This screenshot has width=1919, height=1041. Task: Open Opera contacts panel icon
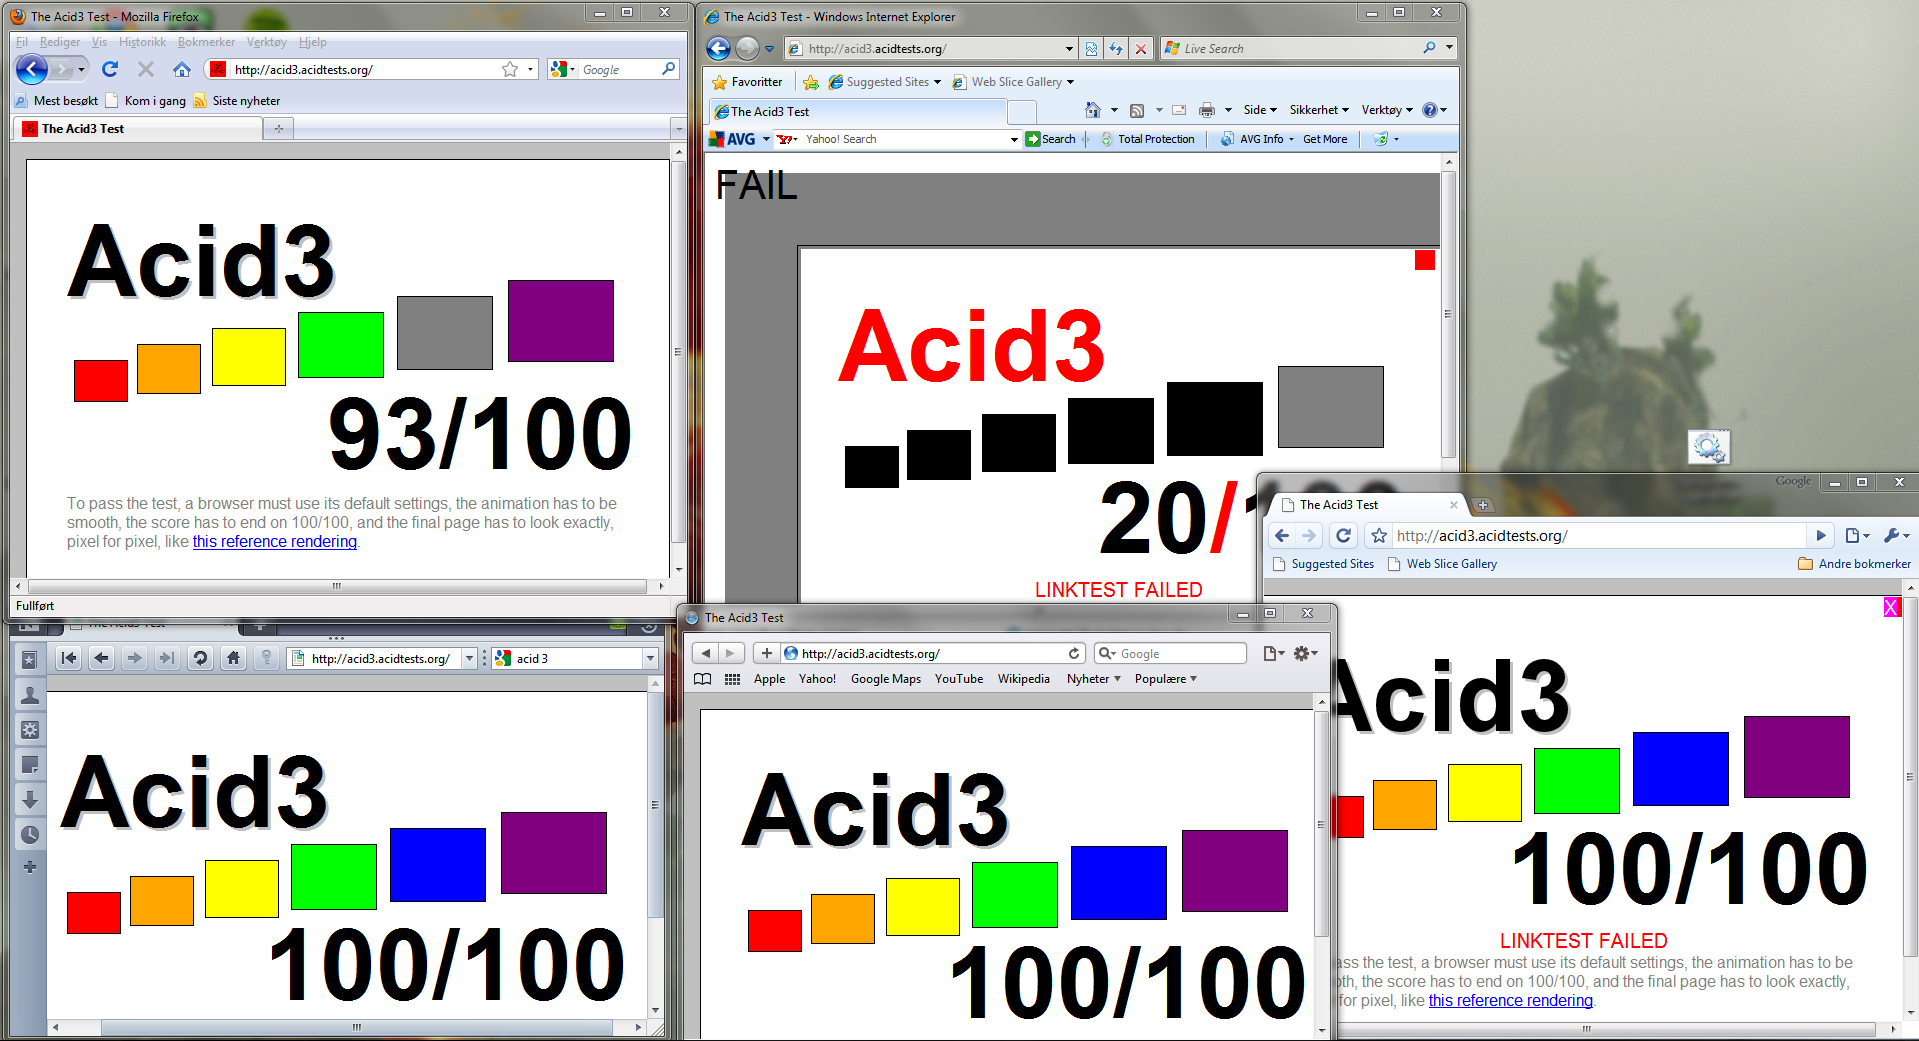click(x=30, y=695)
